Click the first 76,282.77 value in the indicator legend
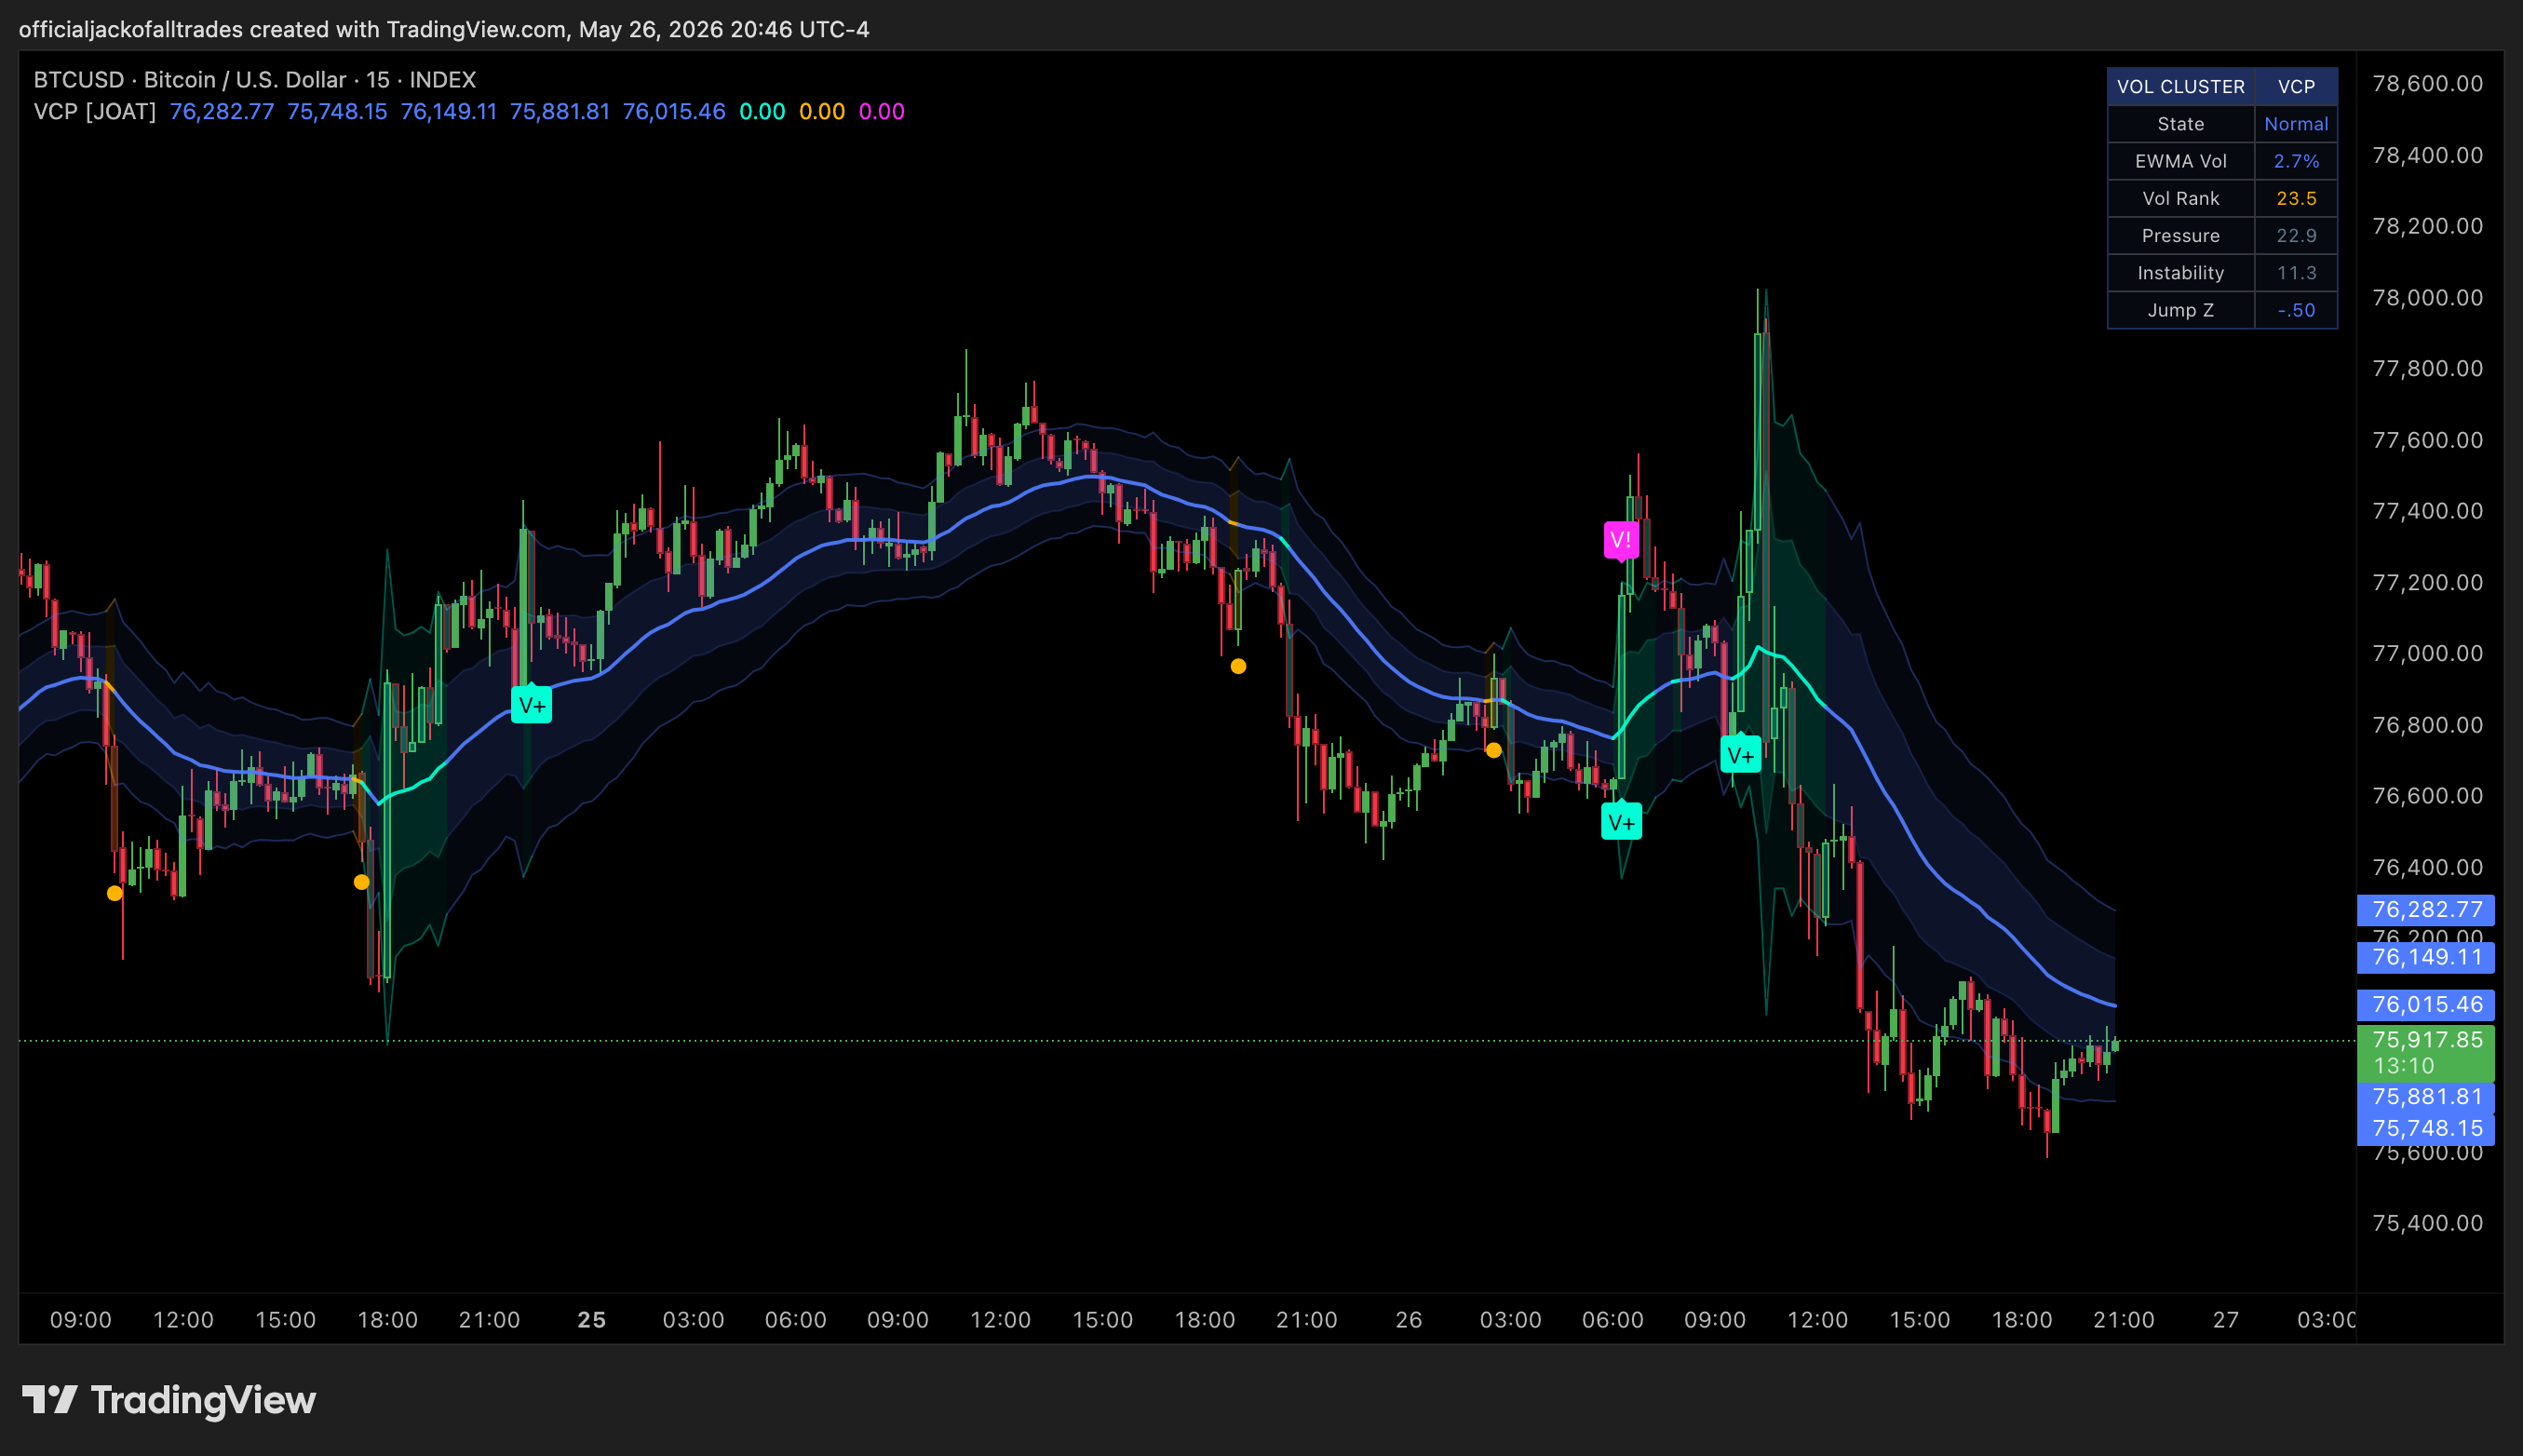This screenshot has width=2523, height=1456. click(222, 111)
